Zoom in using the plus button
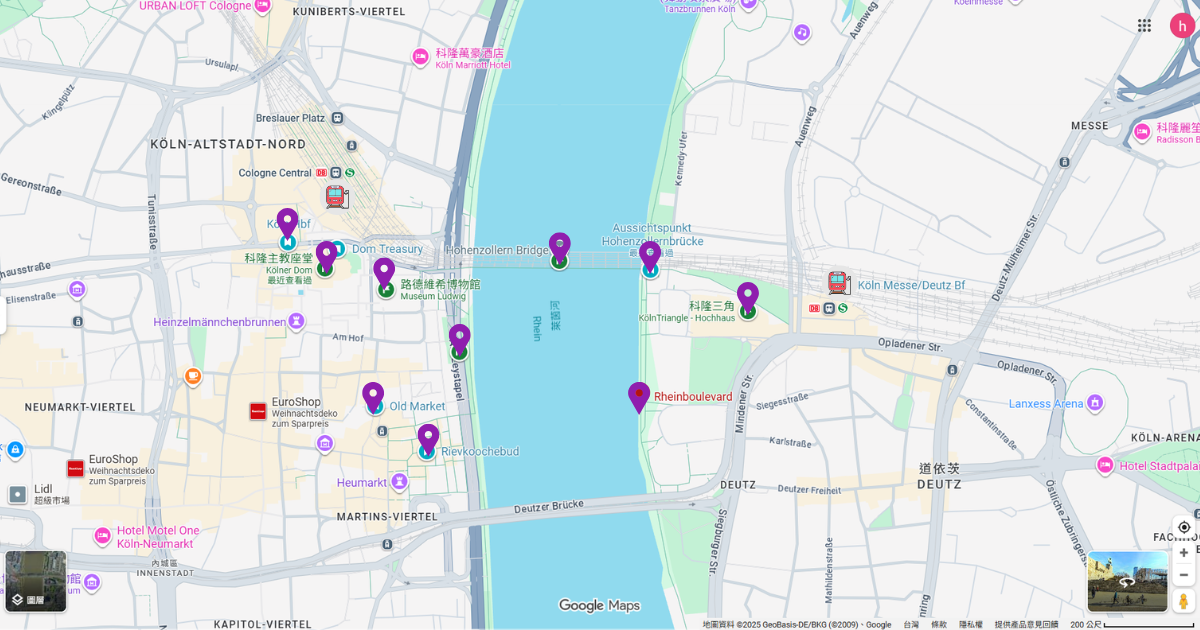Viewport: 1200px width, 630px height. [x=1185, y=552]
